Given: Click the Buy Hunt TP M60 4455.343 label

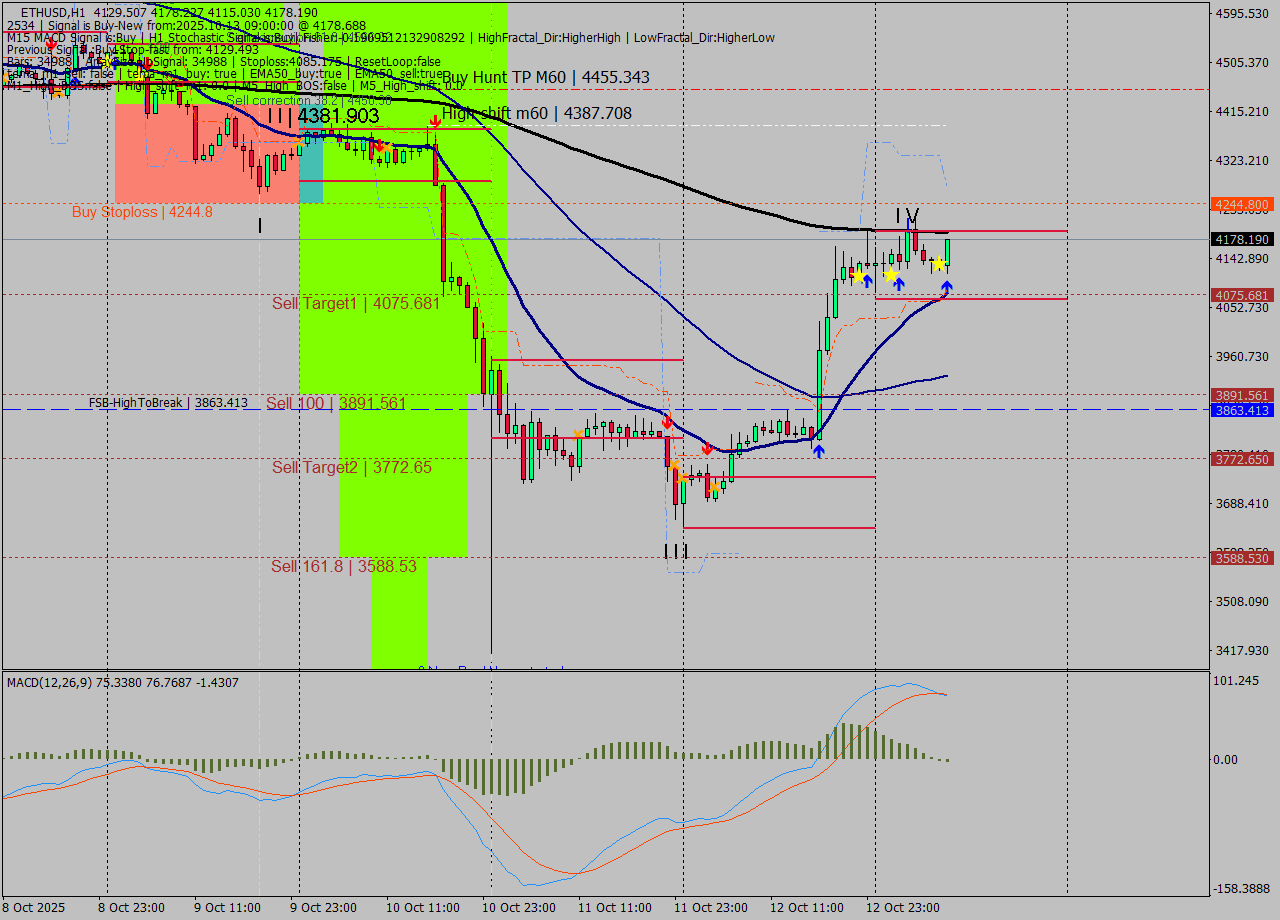Looking at the screenshot, I should (545, 76).
